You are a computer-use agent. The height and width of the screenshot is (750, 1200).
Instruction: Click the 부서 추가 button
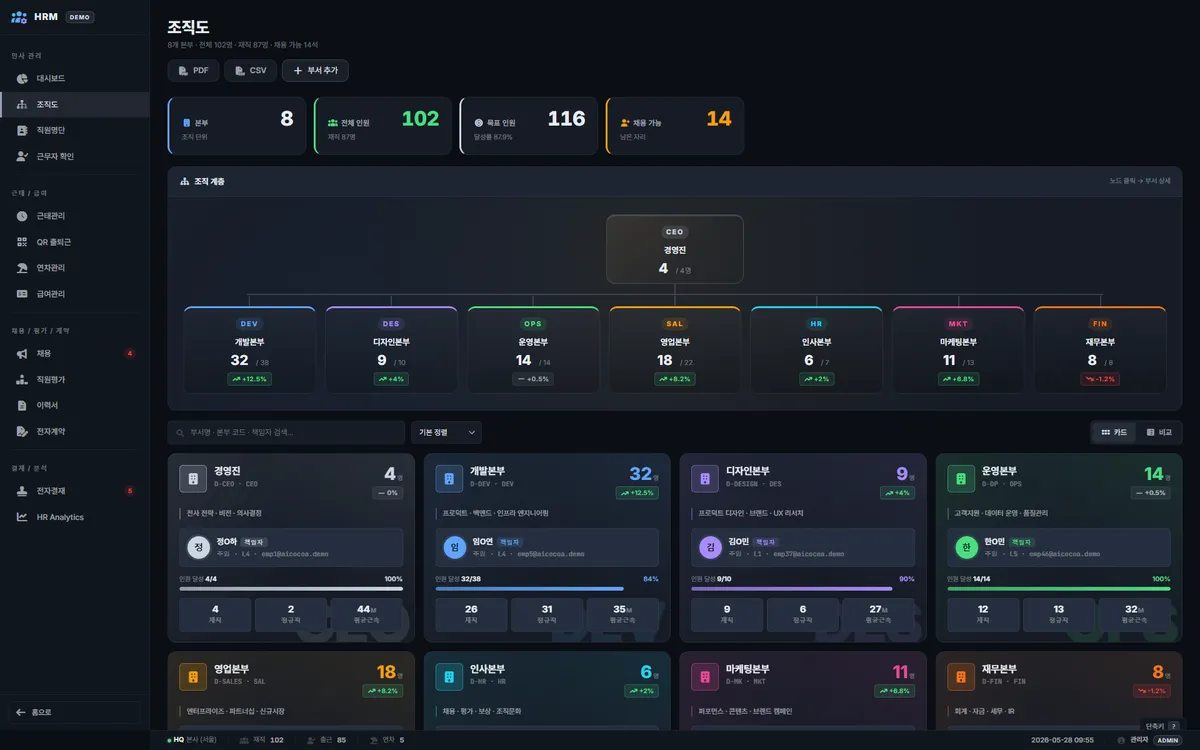point(315,71)
